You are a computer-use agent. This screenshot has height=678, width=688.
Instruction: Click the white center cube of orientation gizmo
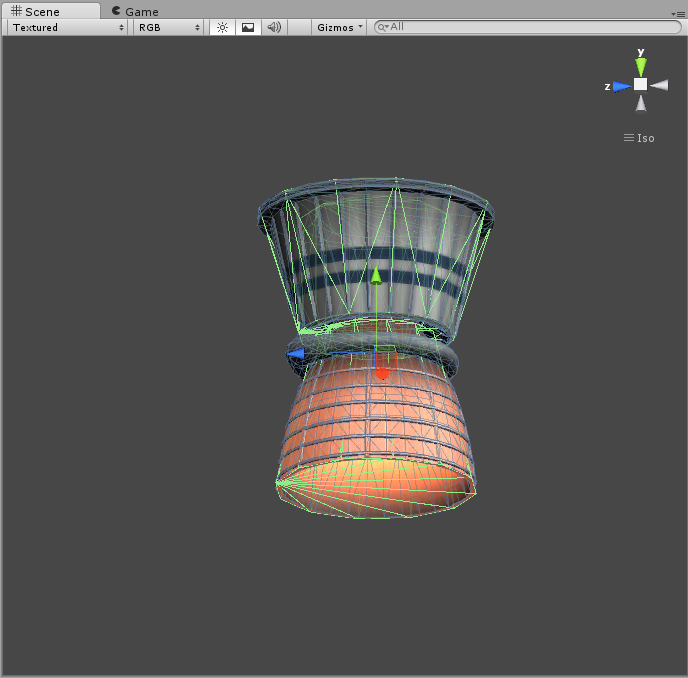[640, 84]
